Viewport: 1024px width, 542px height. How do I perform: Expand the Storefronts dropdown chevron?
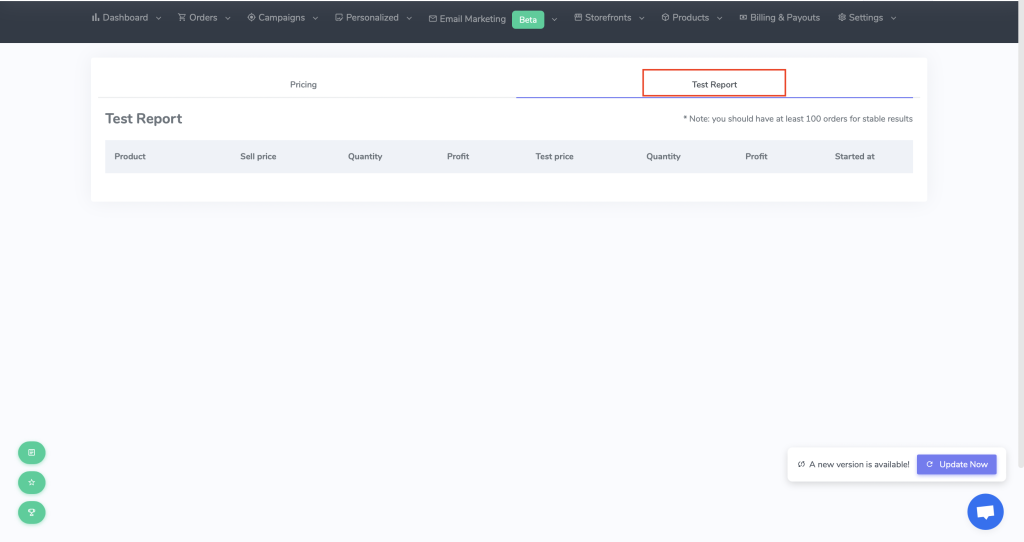[642, 18]
